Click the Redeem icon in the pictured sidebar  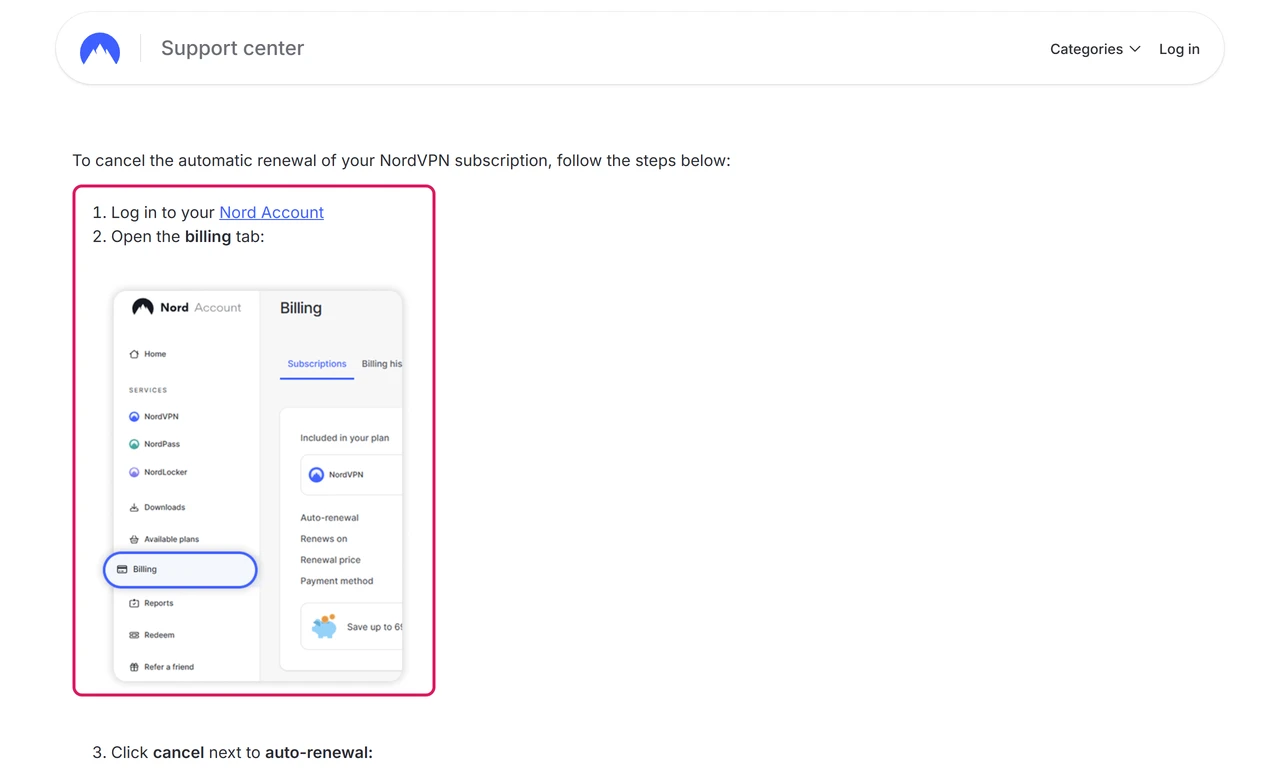pyautogui.click(x=134, y=635)
